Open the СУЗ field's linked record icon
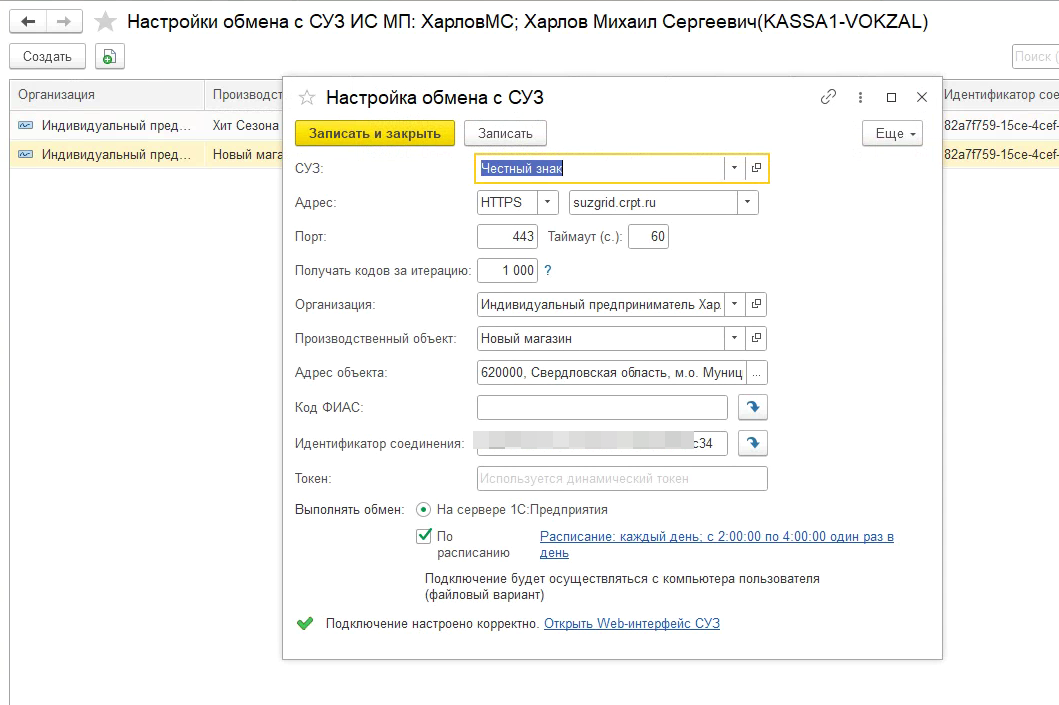This screenshot has width=1059, height=705. 757,168
